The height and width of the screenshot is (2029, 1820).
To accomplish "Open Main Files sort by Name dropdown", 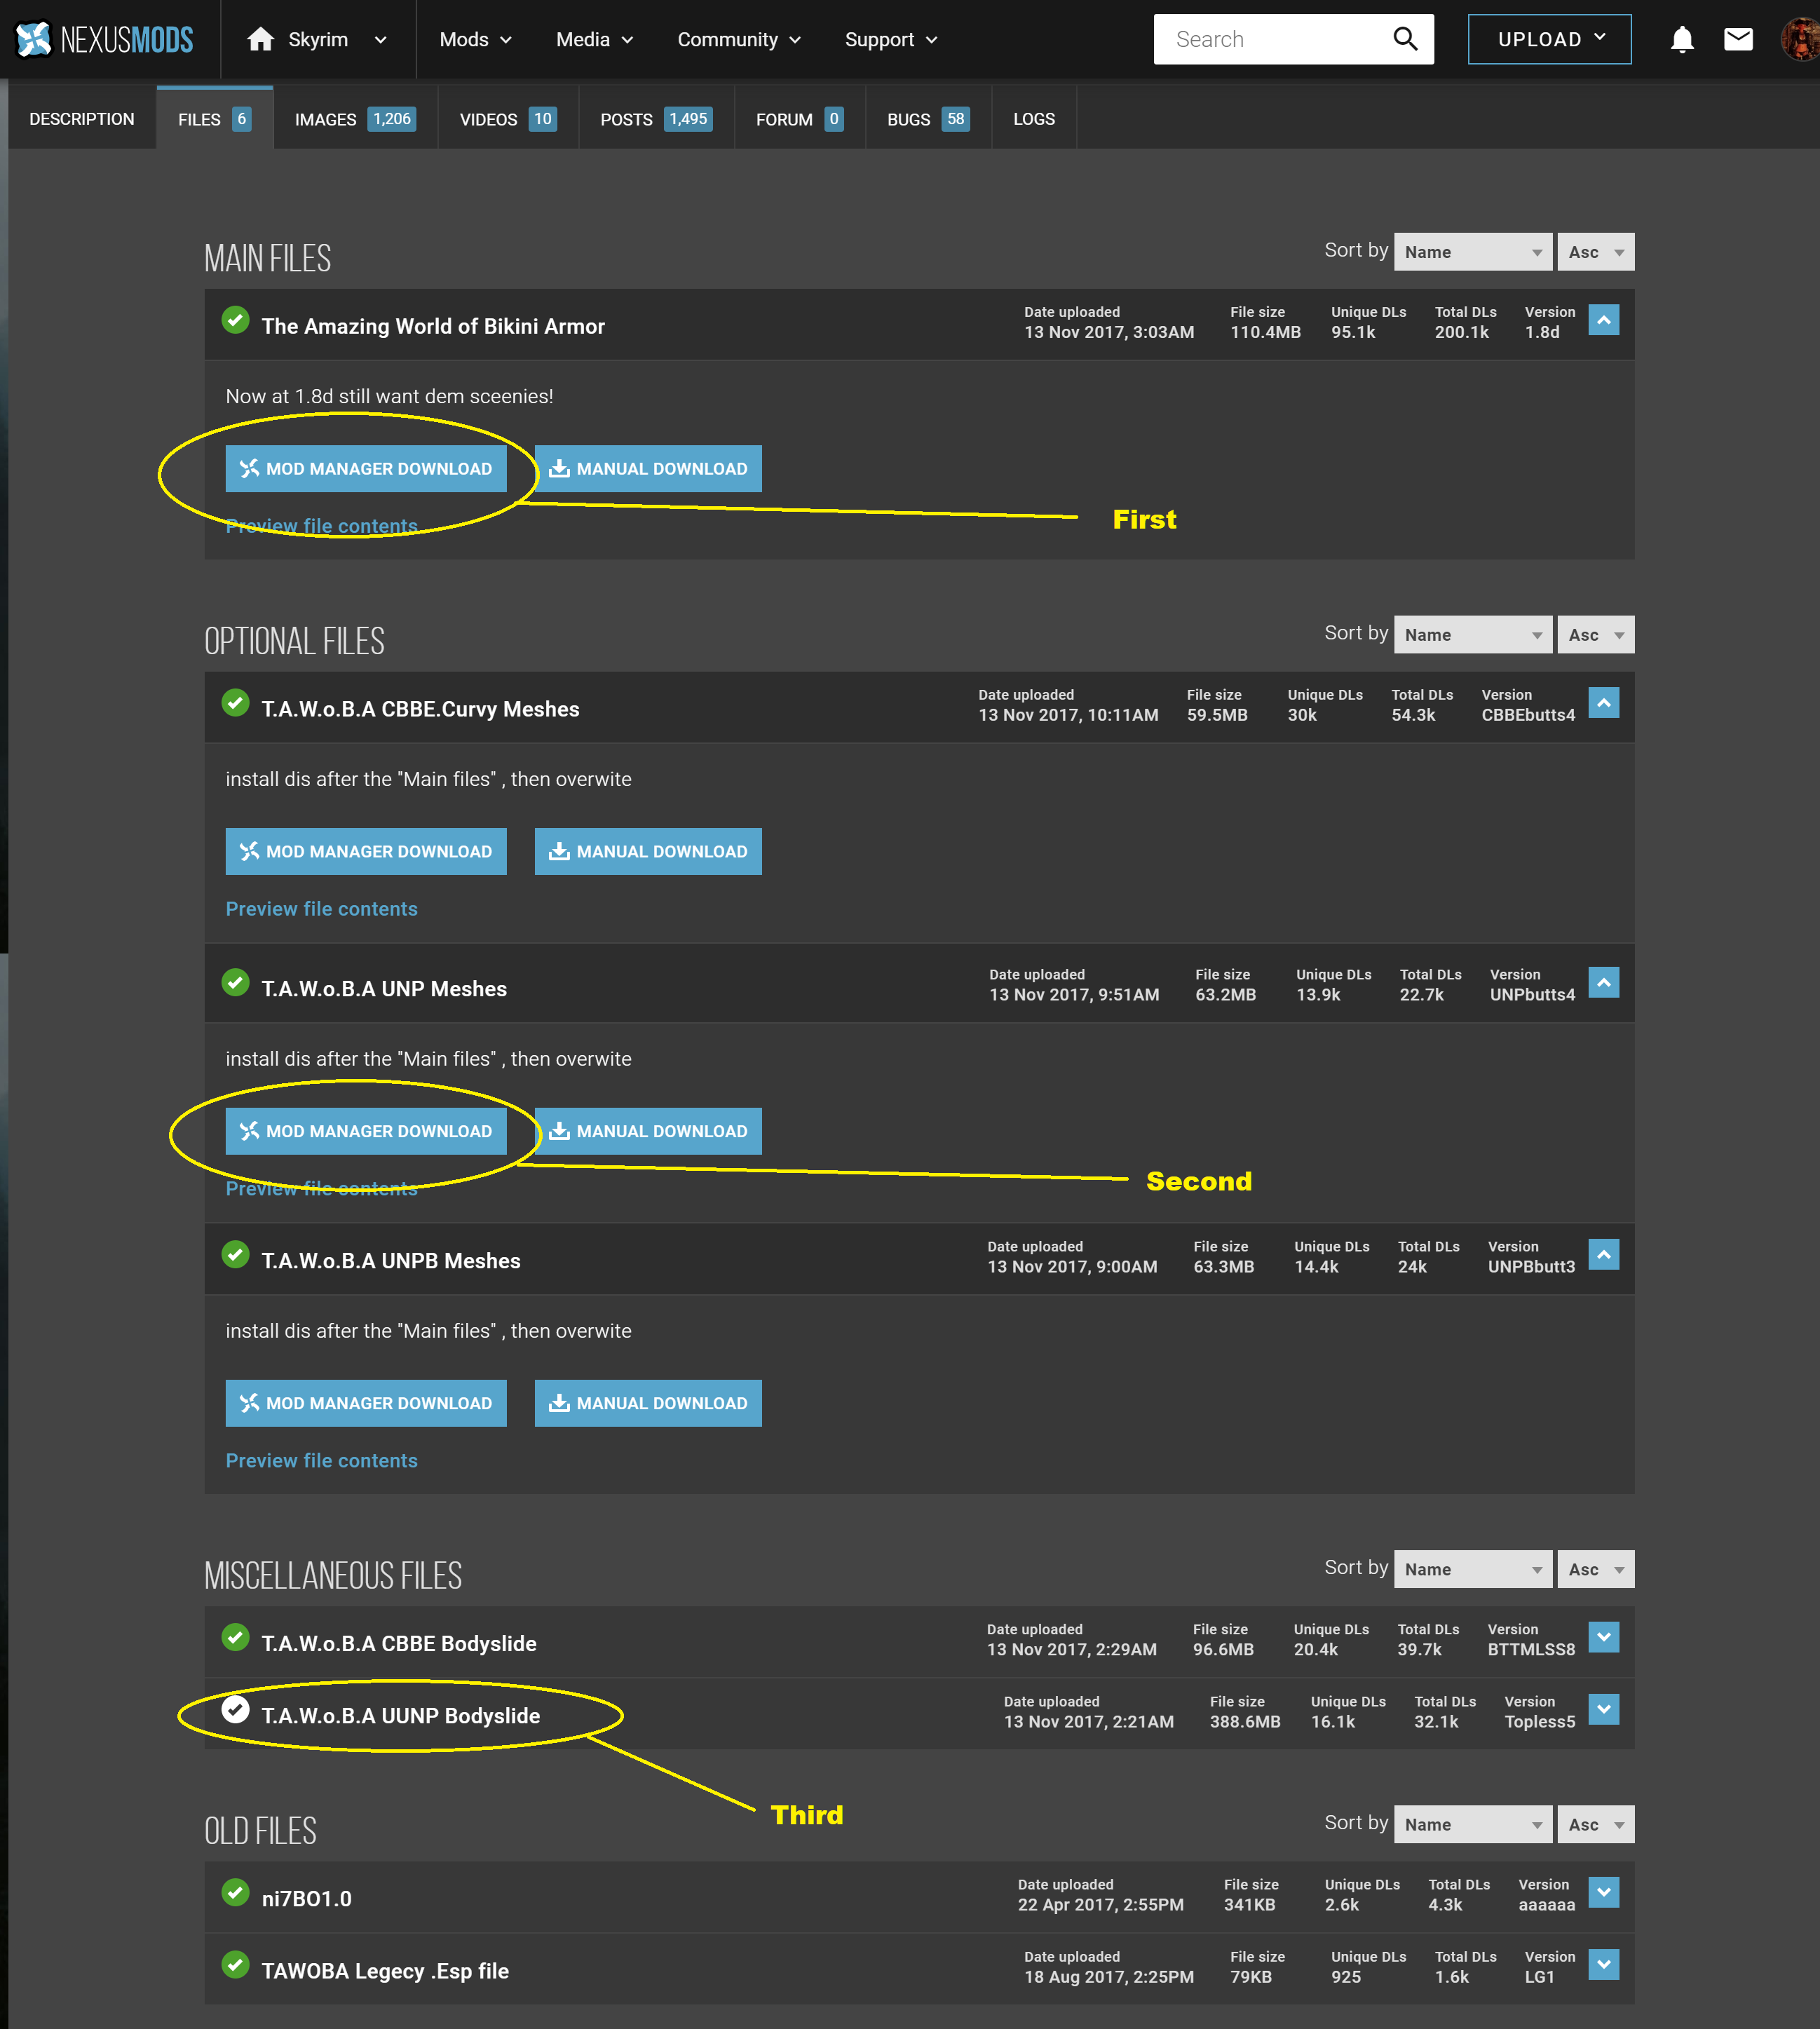I will click(x=1472, y=252).
